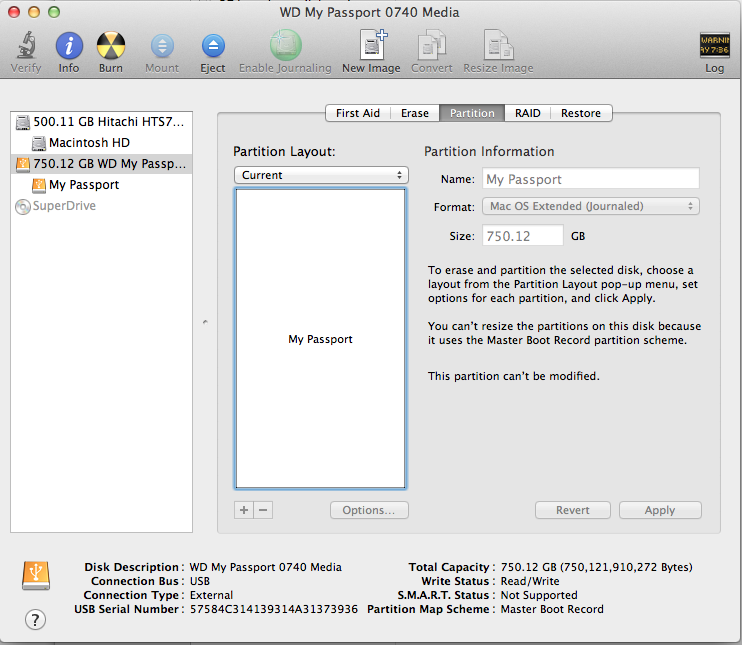Open Partition Layout Current dropdown

[321, 175]
